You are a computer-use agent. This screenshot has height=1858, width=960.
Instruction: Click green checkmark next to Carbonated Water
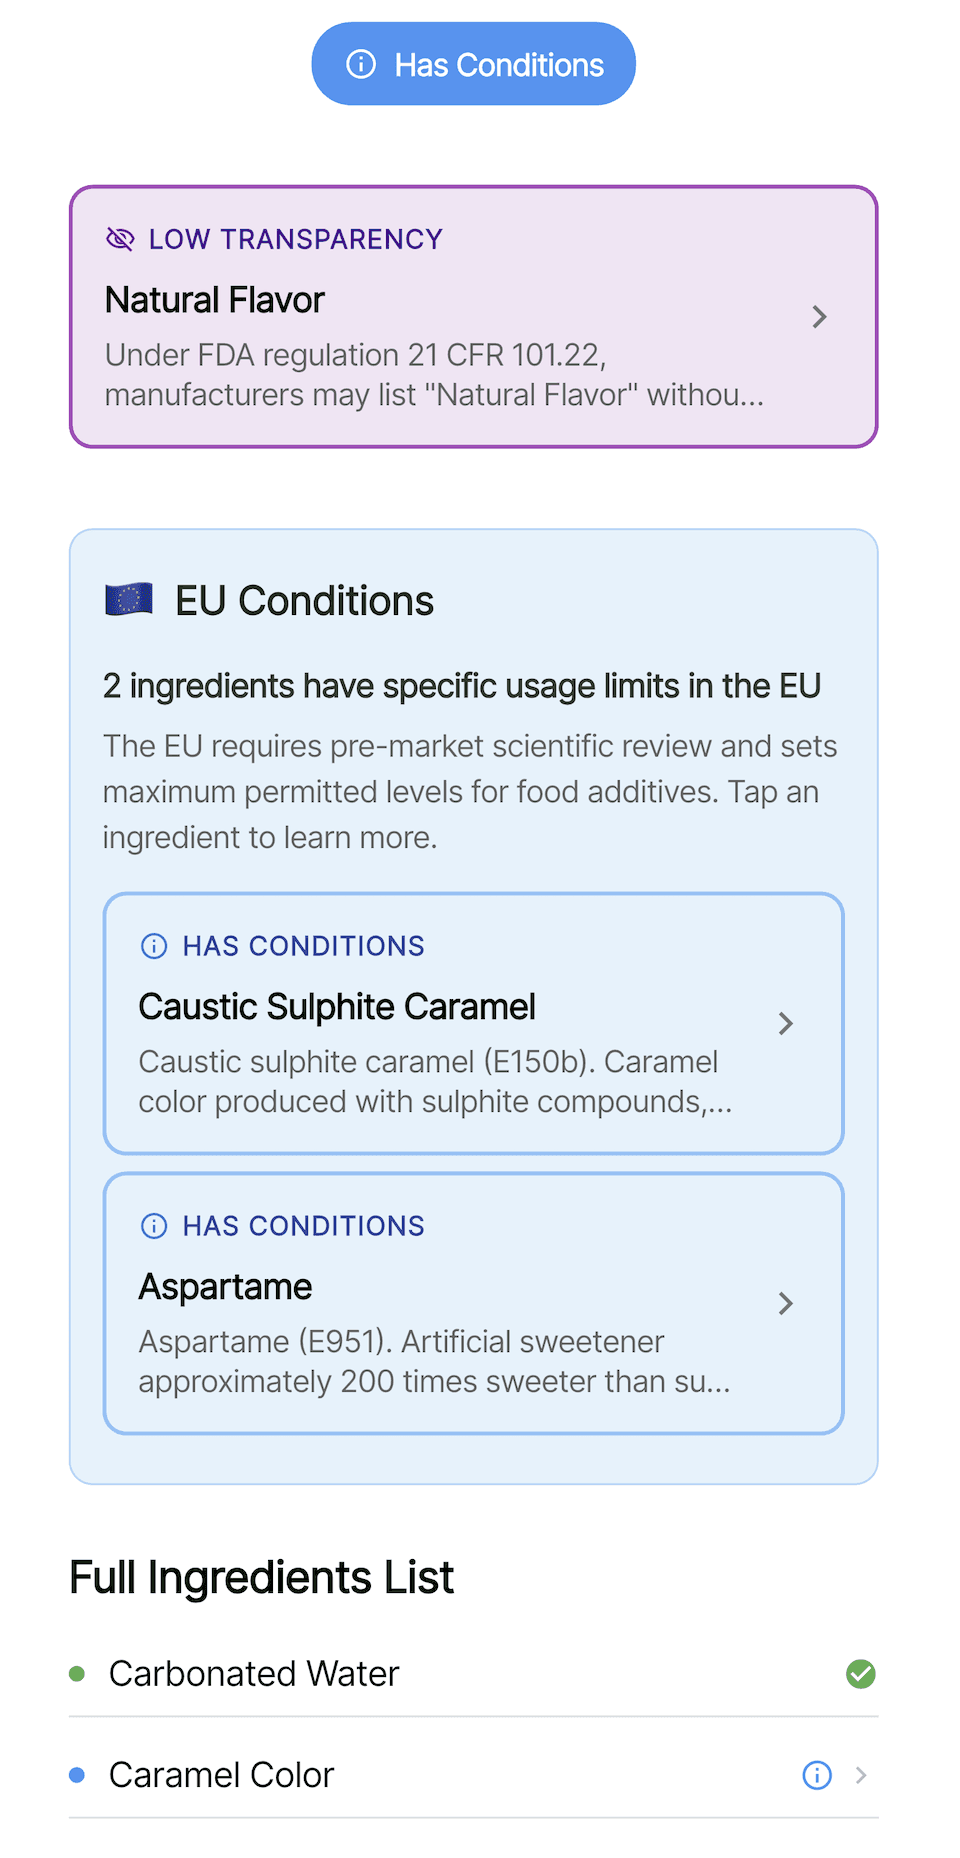click(860, 1674)
